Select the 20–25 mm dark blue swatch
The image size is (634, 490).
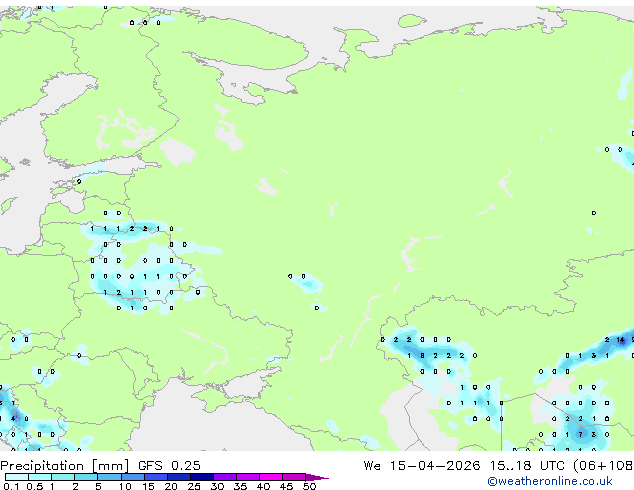tap(179, 477)
